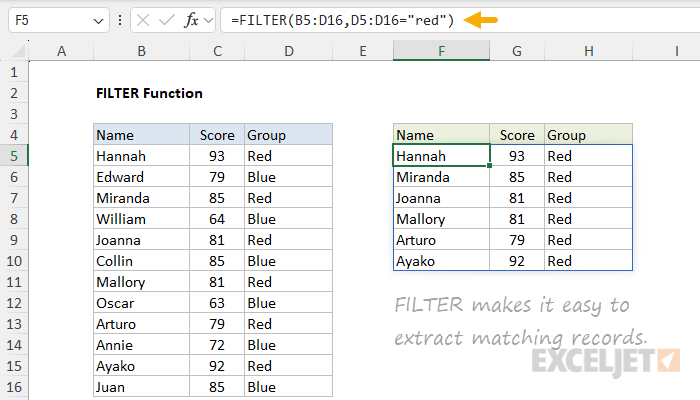Image resolution: width=700 pixels, height=400 pixels.
Task: Select the cell containing Juan
Action: [142, 387]
